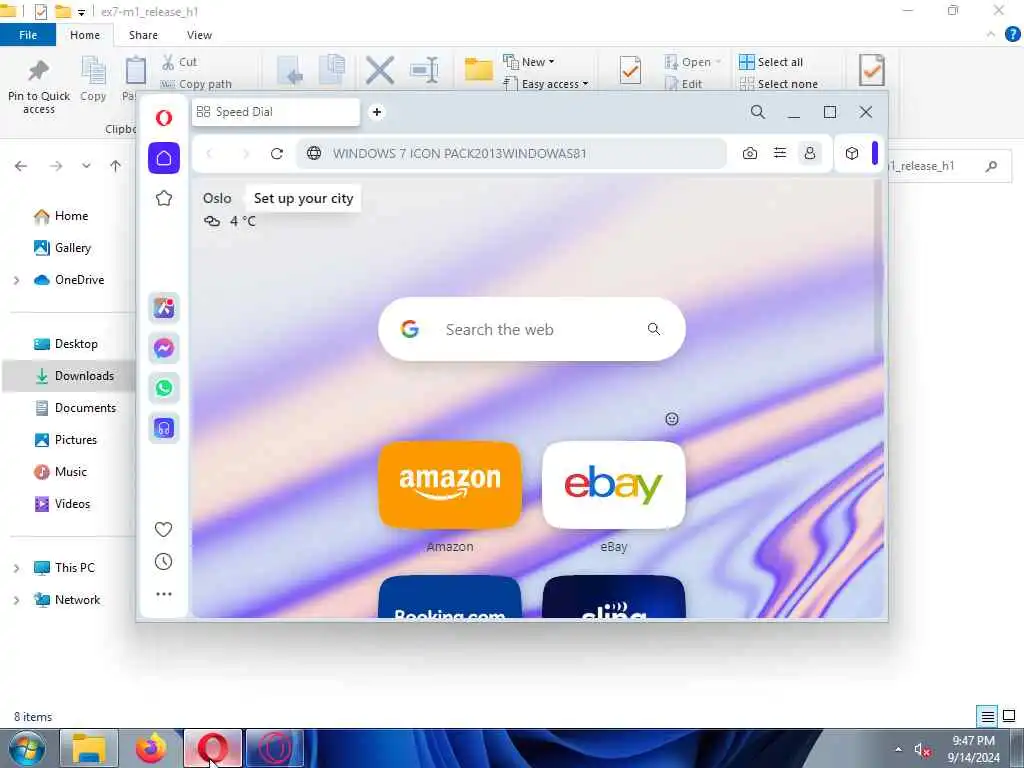Switch to details view in Explorer
The width and height of the screenshot is (1024, 768).
[987, 716]
